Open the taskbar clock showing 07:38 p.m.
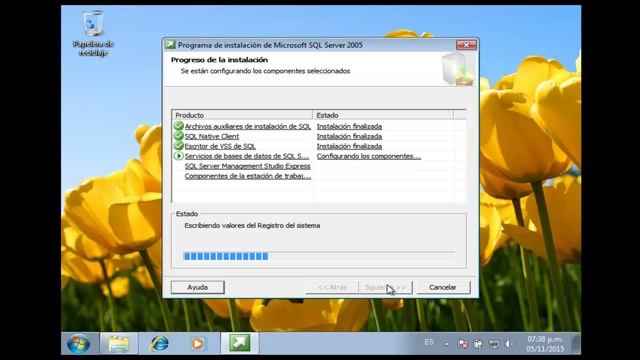The height and width of the screenshot is (360, 640). [x=545, y=344]
